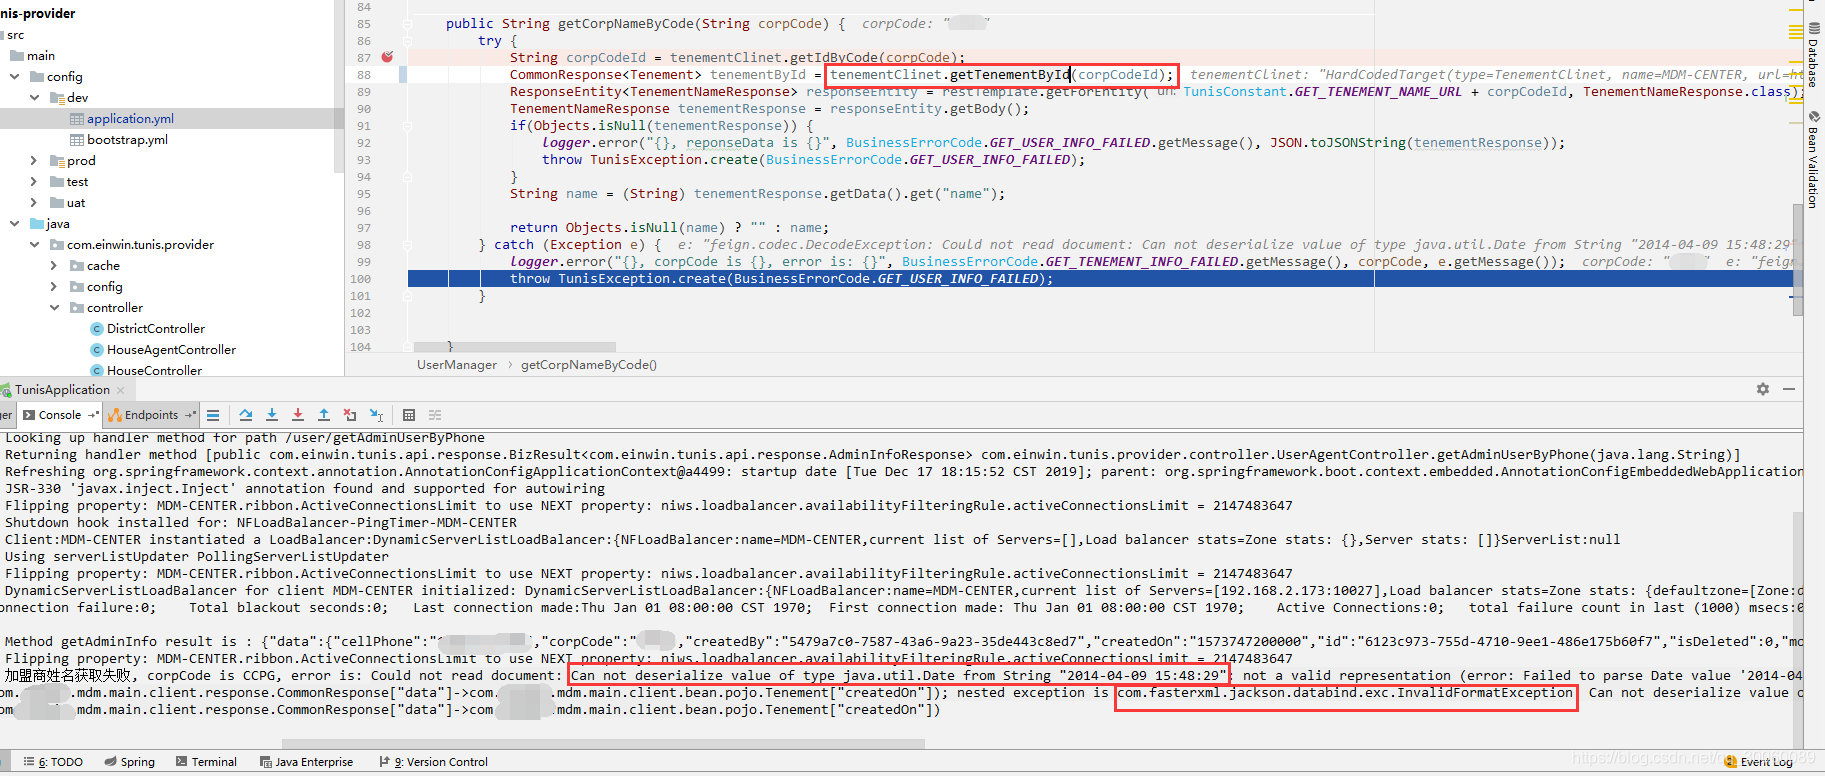Click the Run to Cursor icon
This screenshot has height=776, width=1825.
(376, 415)
